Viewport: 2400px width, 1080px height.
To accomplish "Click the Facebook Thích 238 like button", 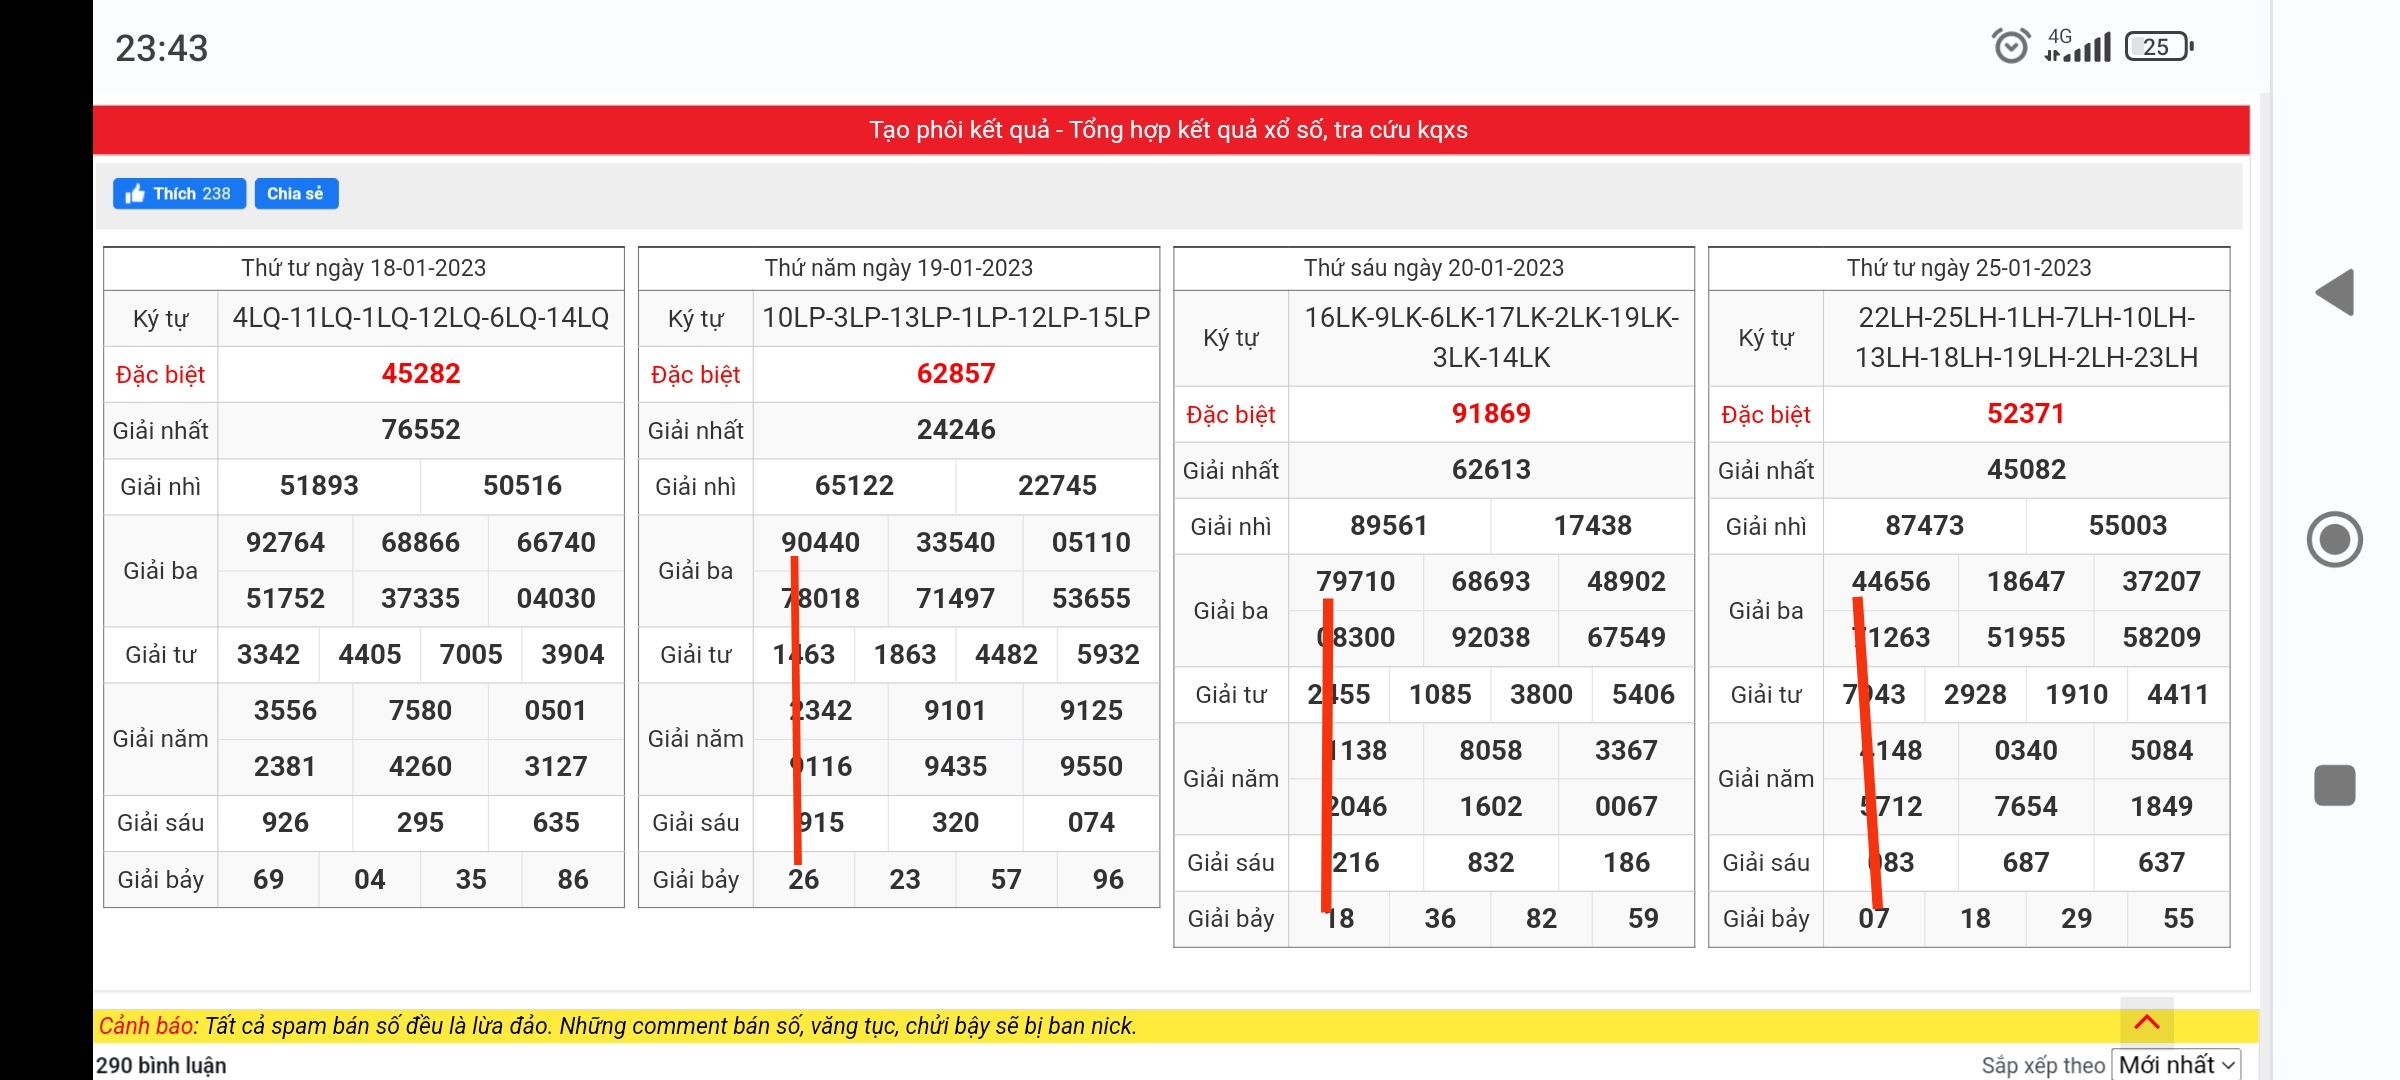I will coord(179,194).
